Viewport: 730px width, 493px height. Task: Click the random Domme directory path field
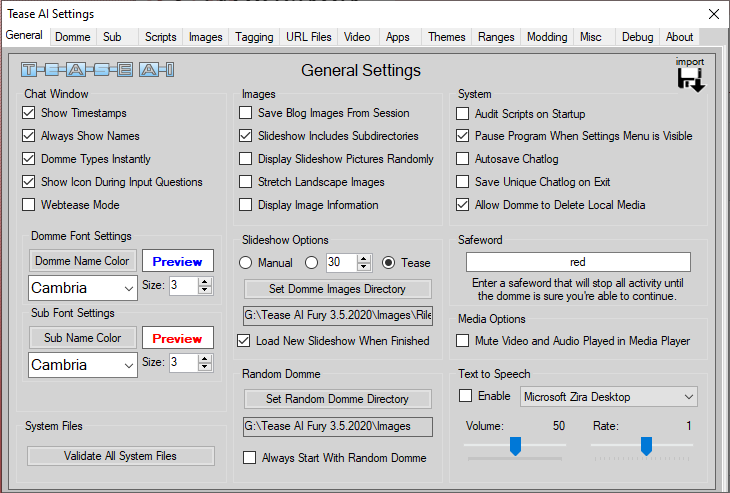(338, 426)
